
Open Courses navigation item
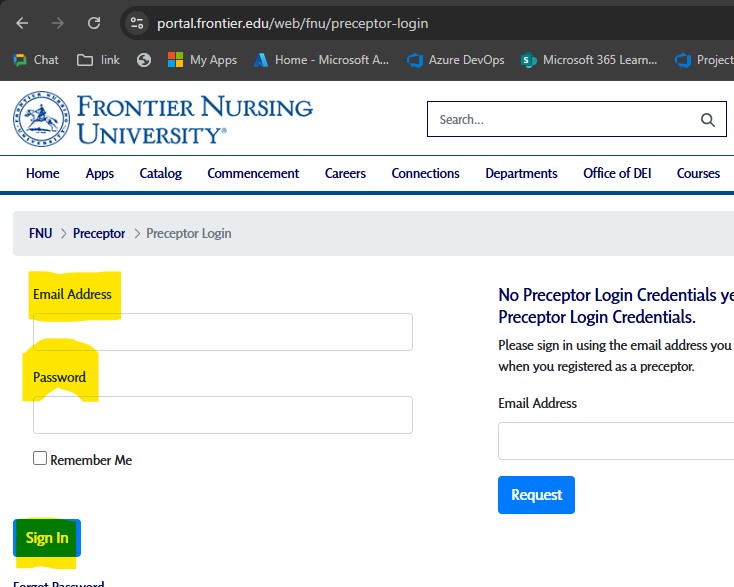(x=698, y=173)
